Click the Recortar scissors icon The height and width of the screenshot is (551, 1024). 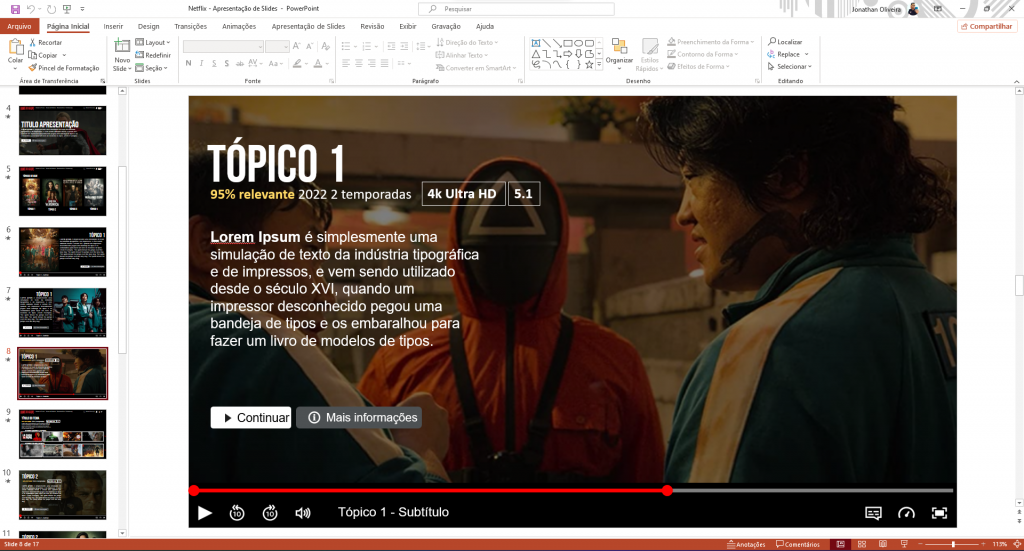33,43
